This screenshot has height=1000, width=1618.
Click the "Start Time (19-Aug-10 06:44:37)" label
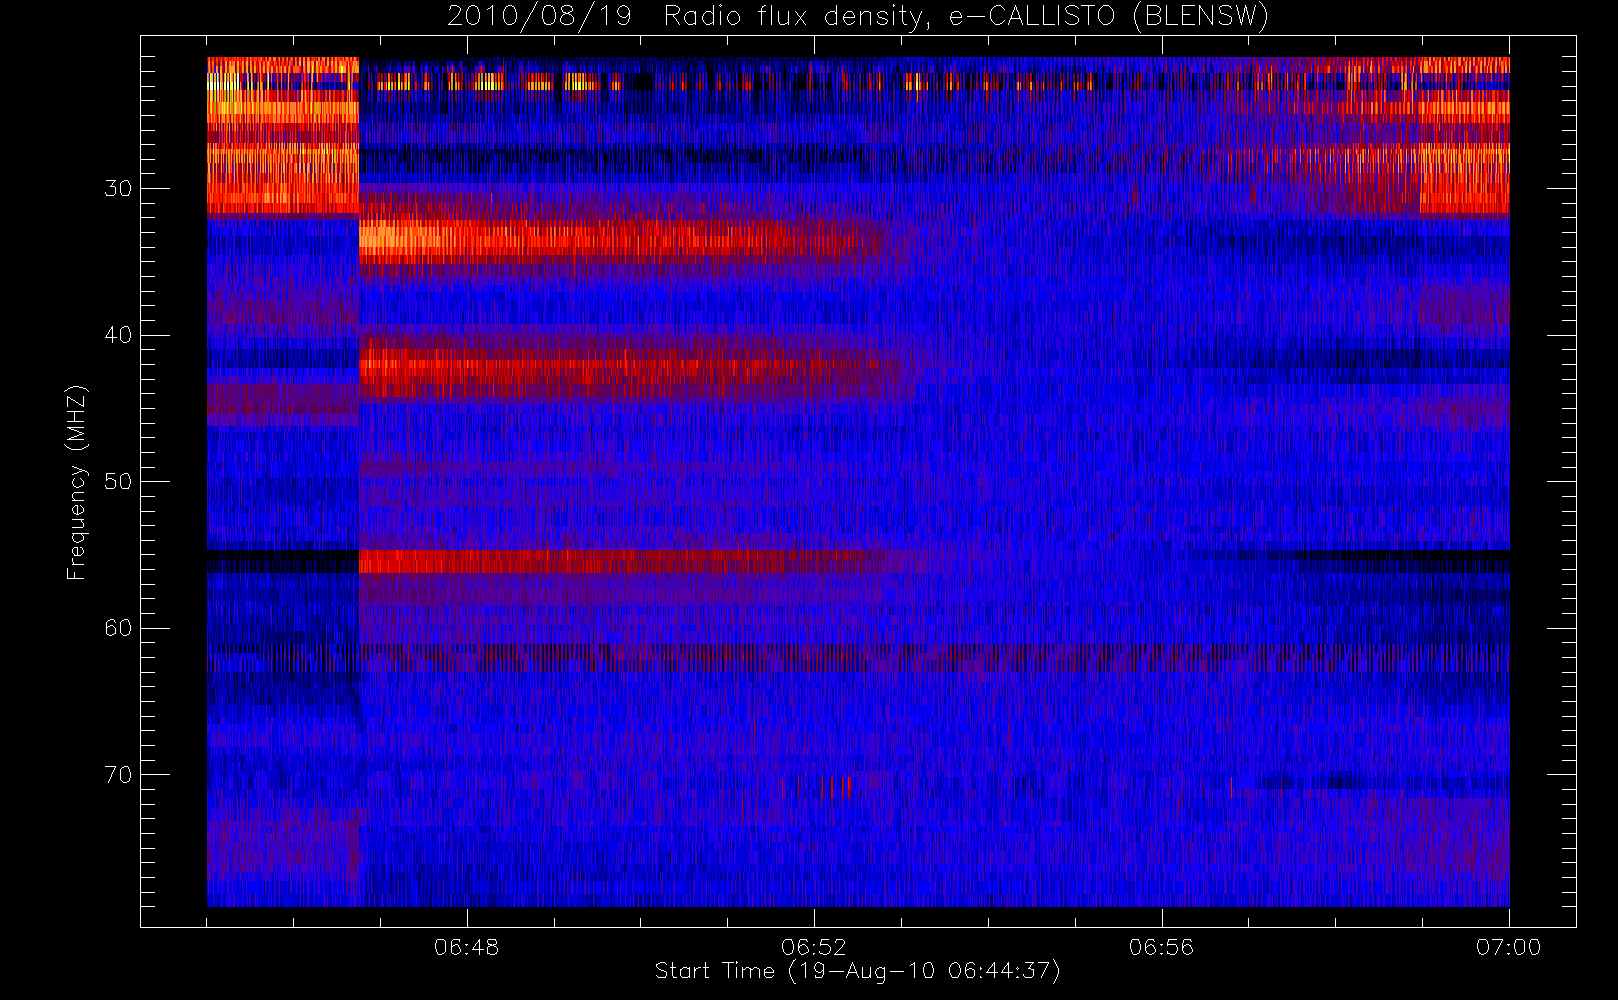tap(857, 971)
